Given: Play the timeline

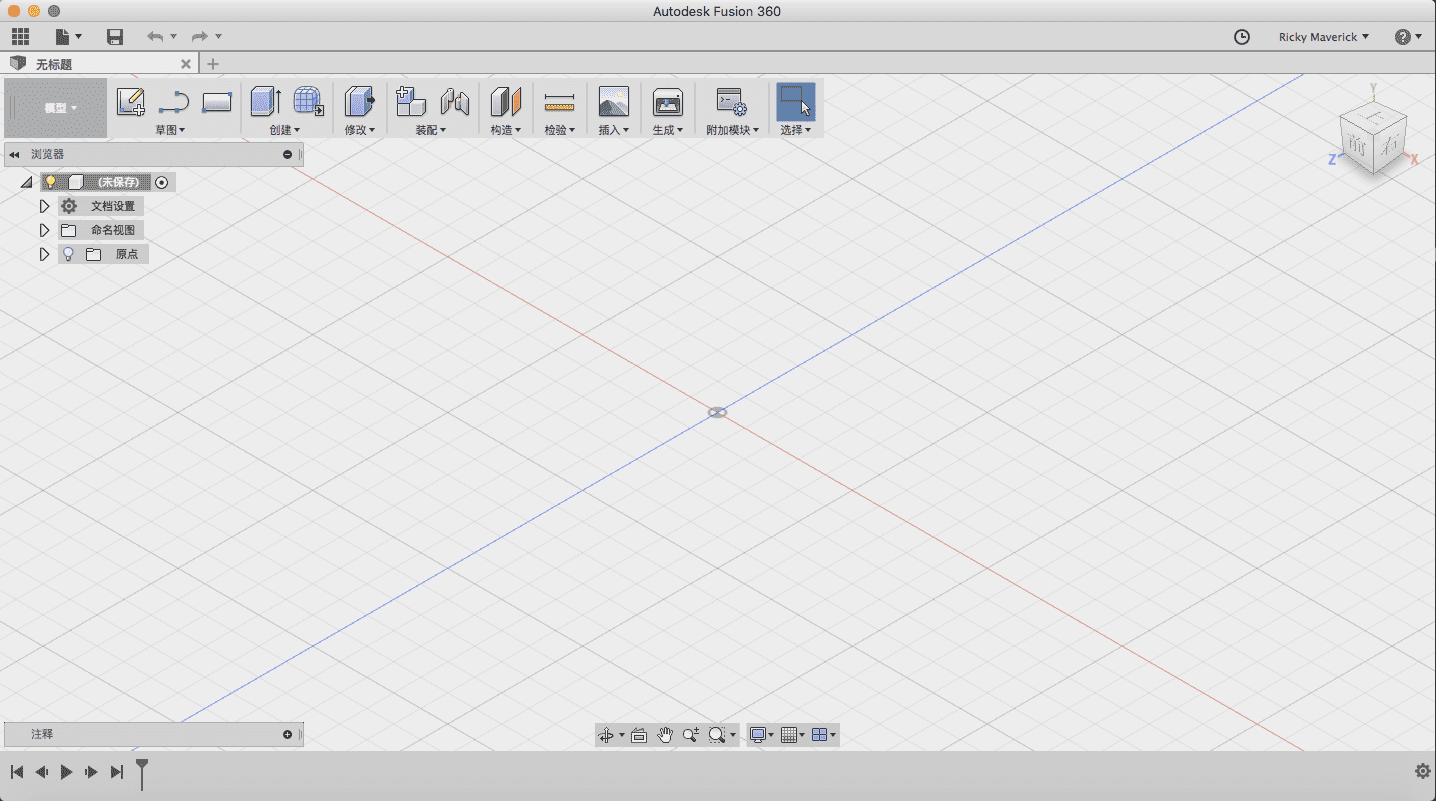Looking at the screenshot, I should 66,772.
